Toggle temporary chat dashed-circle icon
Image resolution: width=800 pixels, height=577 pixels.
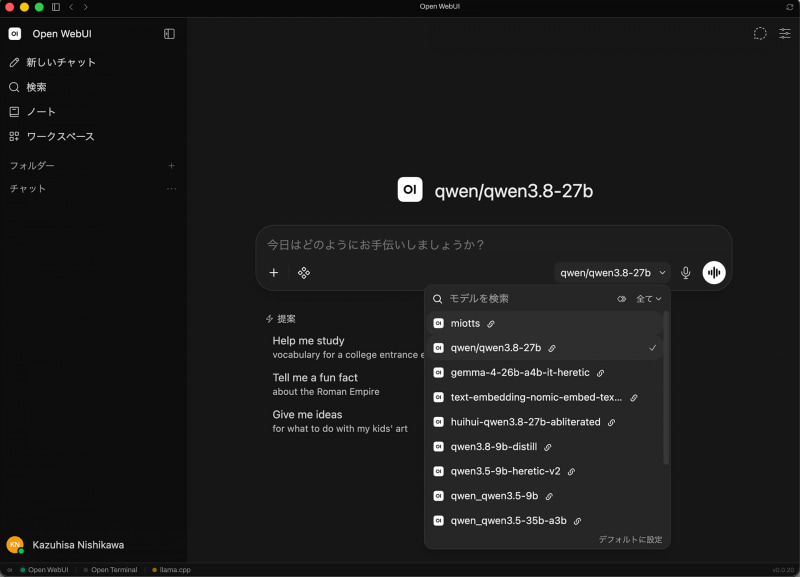click(x=760, y=34)
